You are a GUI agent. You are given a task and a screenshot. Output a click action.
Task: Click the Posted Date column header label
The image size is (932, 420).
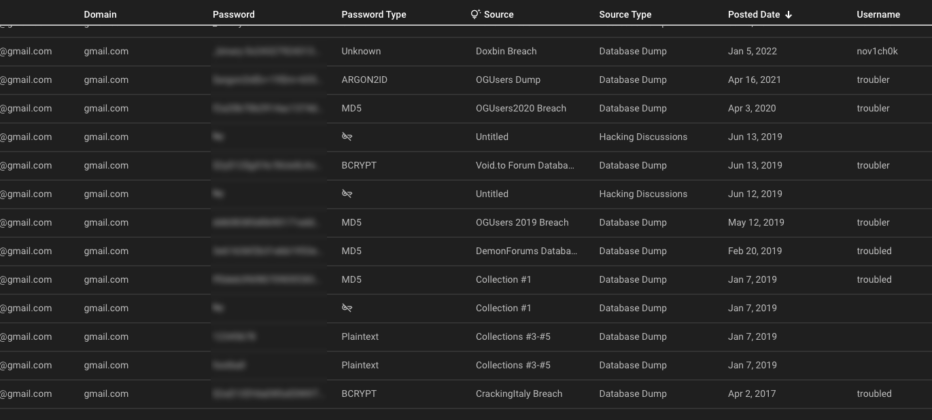coord(754,14)
